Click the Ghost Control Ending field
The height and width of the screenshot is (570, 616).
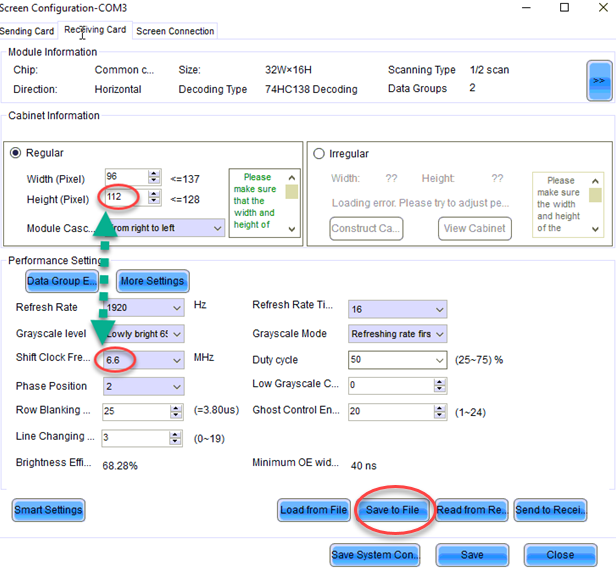[391, 412]
